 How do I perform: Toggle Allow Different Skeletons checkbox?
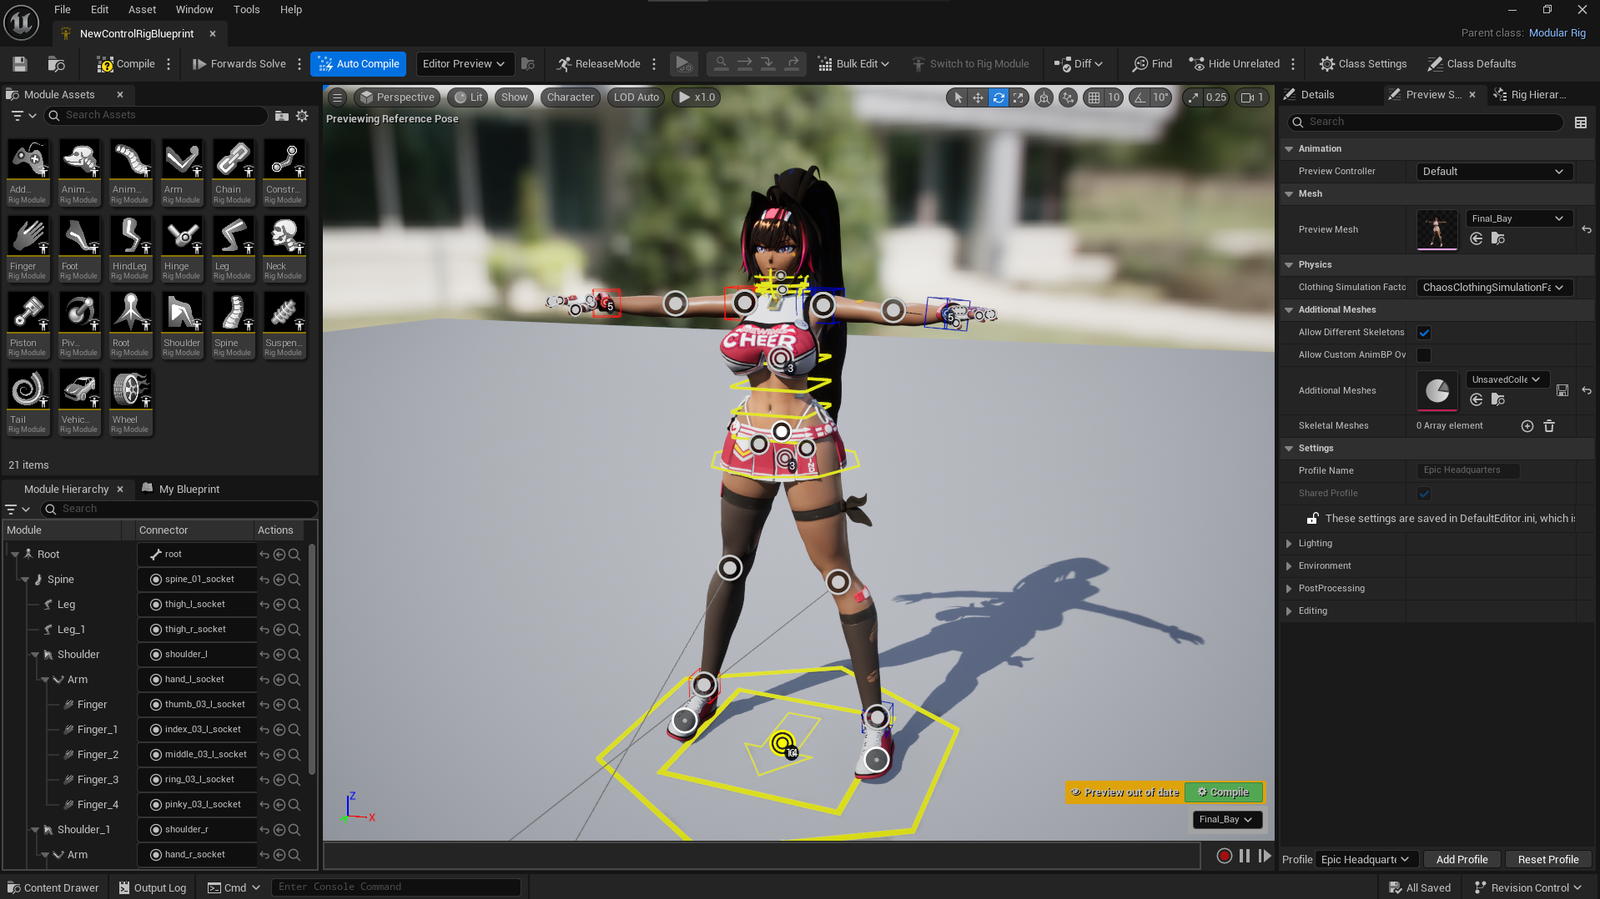(x=1424, y=332)
